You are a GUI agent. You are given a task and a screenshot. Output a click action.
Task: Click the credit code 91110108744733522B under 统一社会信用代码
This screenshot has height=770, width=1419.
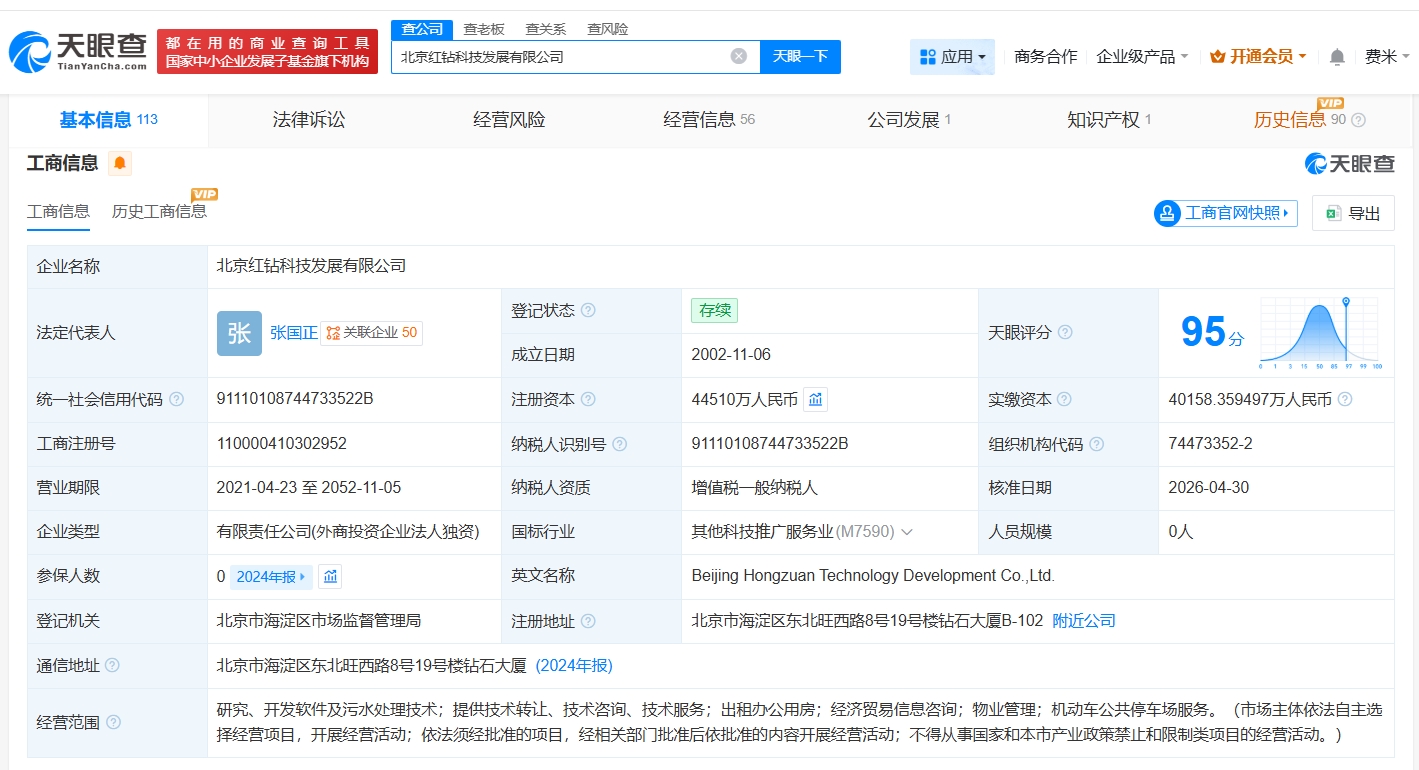[x=295, y=399]
